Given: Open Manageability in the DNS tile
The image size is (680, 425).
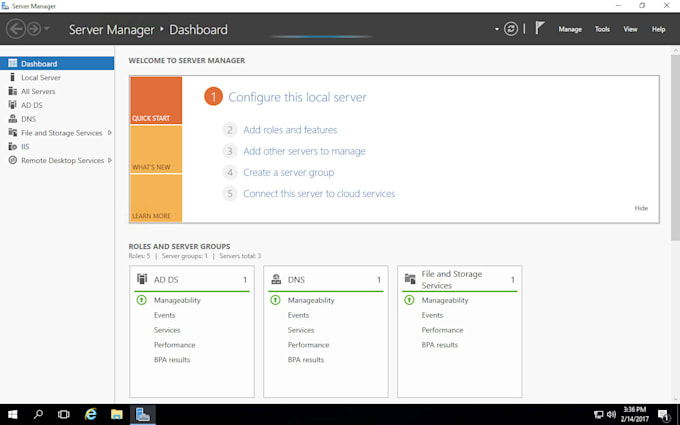Looking at the screenshot, I should 311,300.
